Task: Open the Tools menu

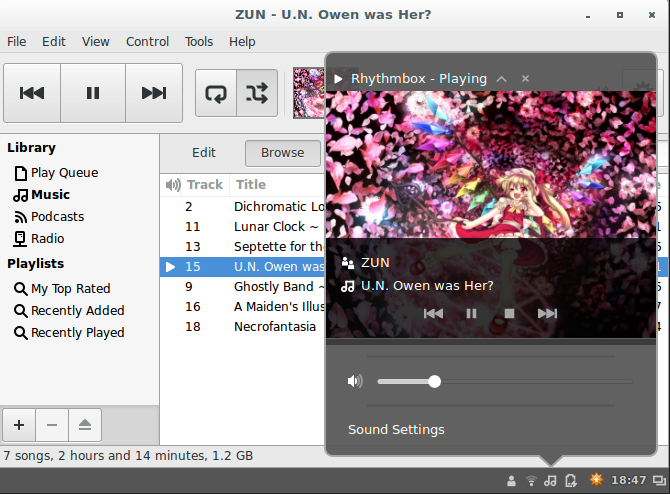Action: 199,41
